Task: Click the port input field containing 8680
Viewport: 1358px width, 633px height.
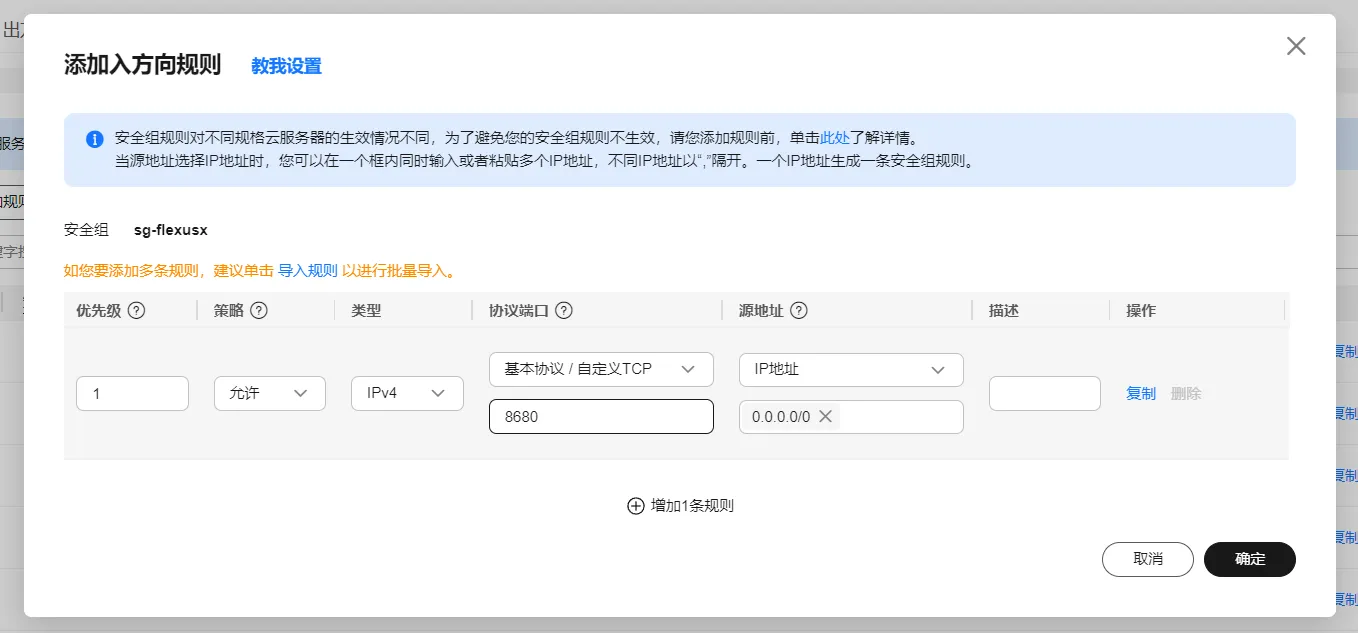Action: click(x=601, y=417)
